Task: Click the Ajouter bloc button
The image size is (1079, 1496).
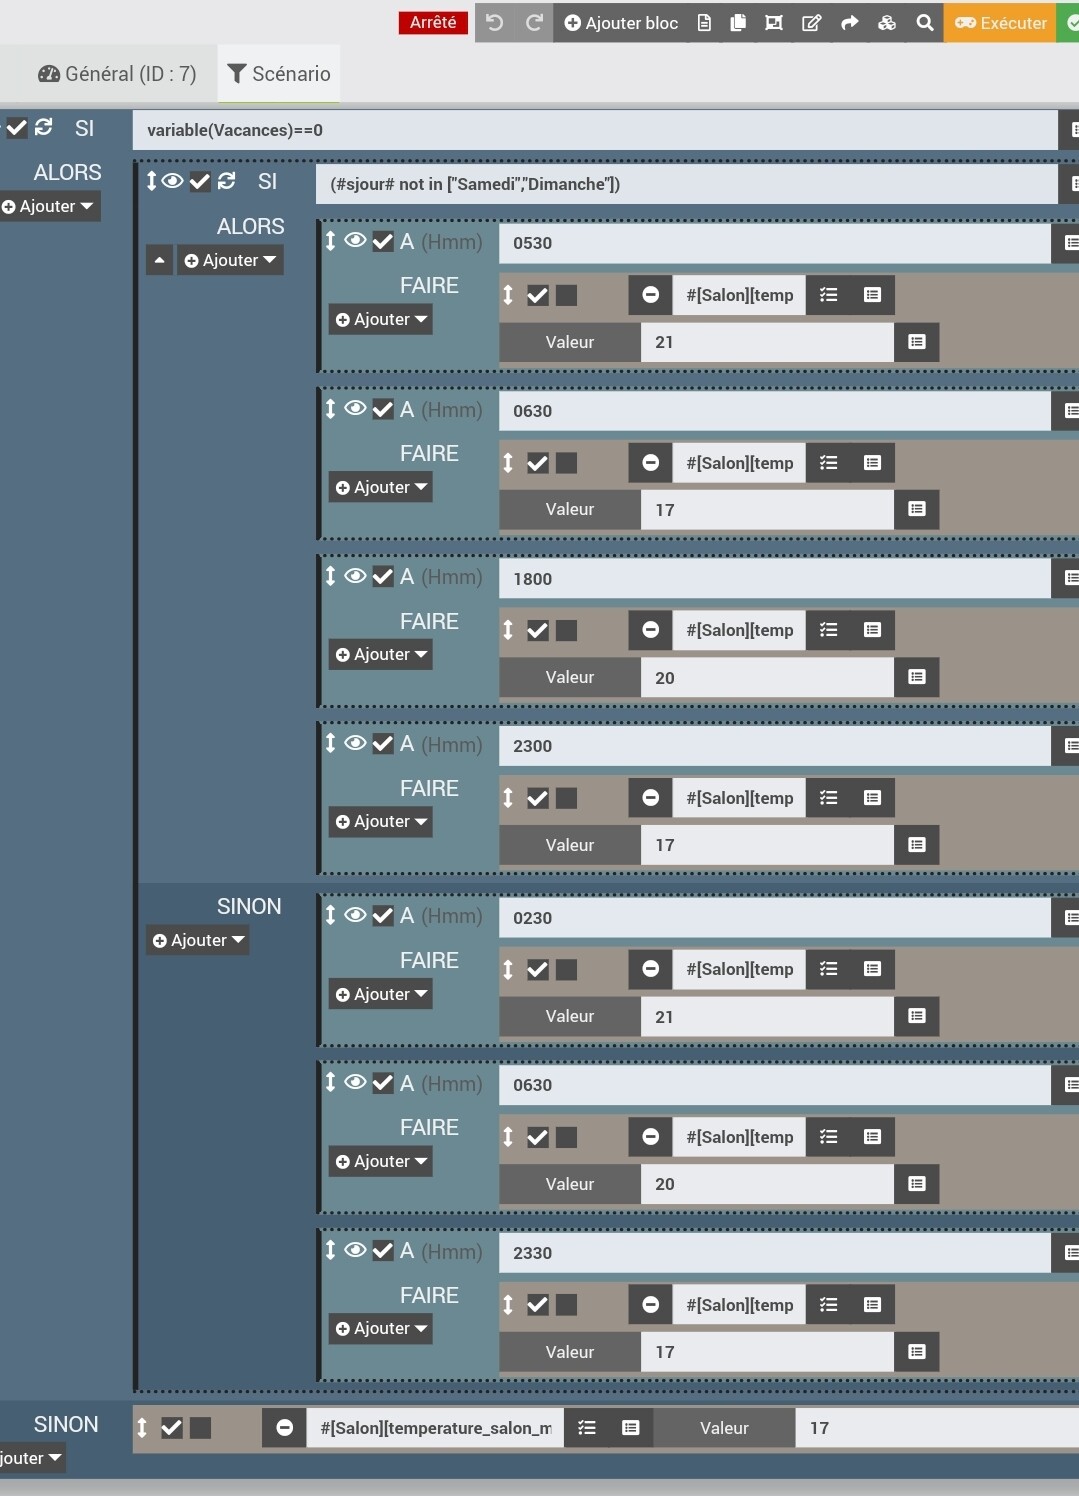Action: [621, 22]
